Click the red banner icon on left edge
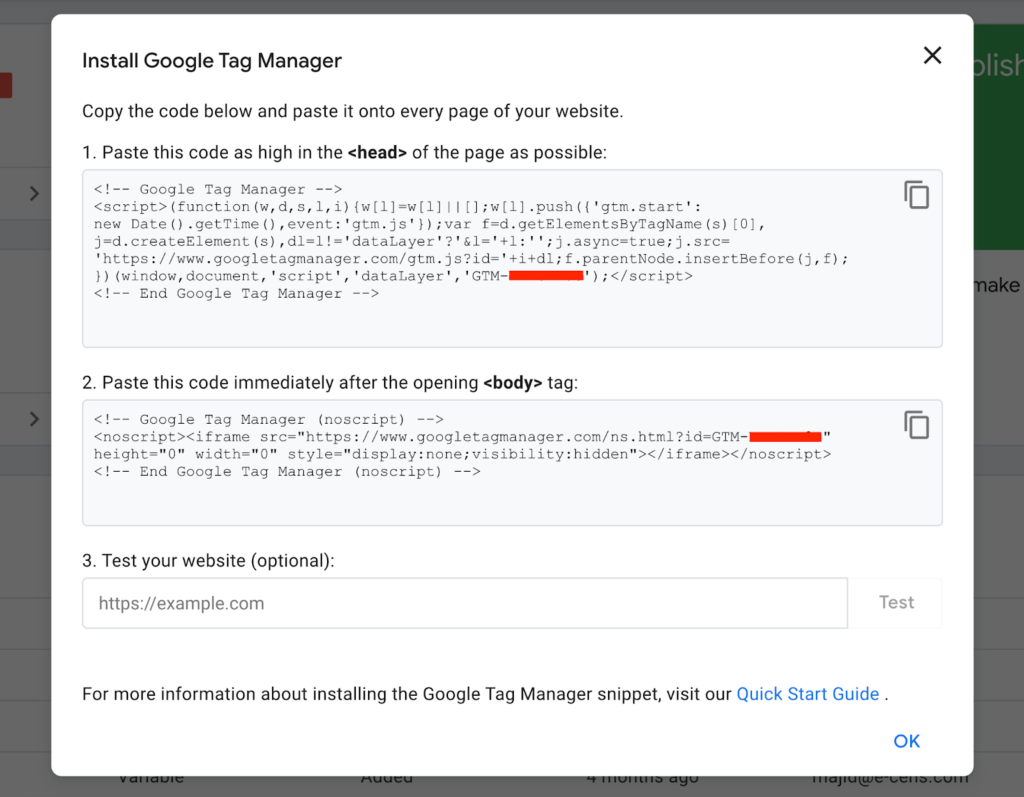The width and height of the screenshot is (1024, 797). click(x=6, y=85)
